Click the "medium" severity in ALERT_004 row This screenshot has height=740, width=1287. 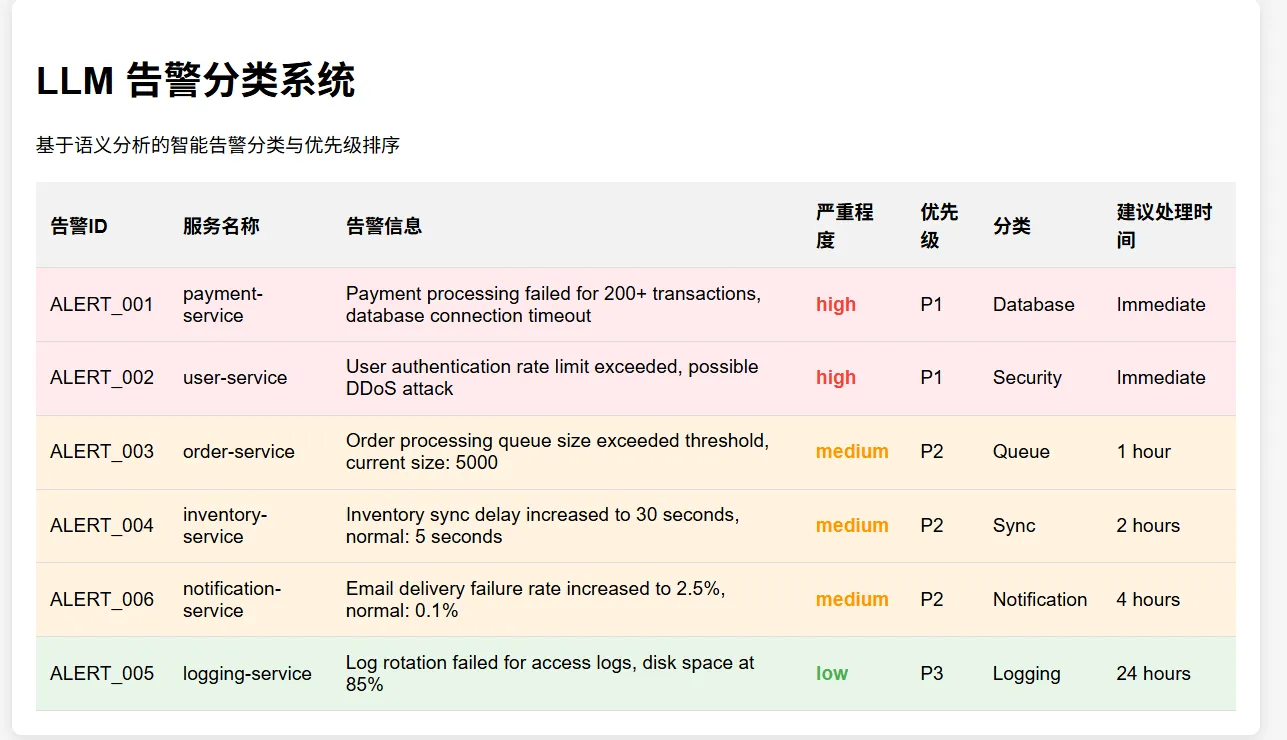pyautogui.click(x=852, y=526)
